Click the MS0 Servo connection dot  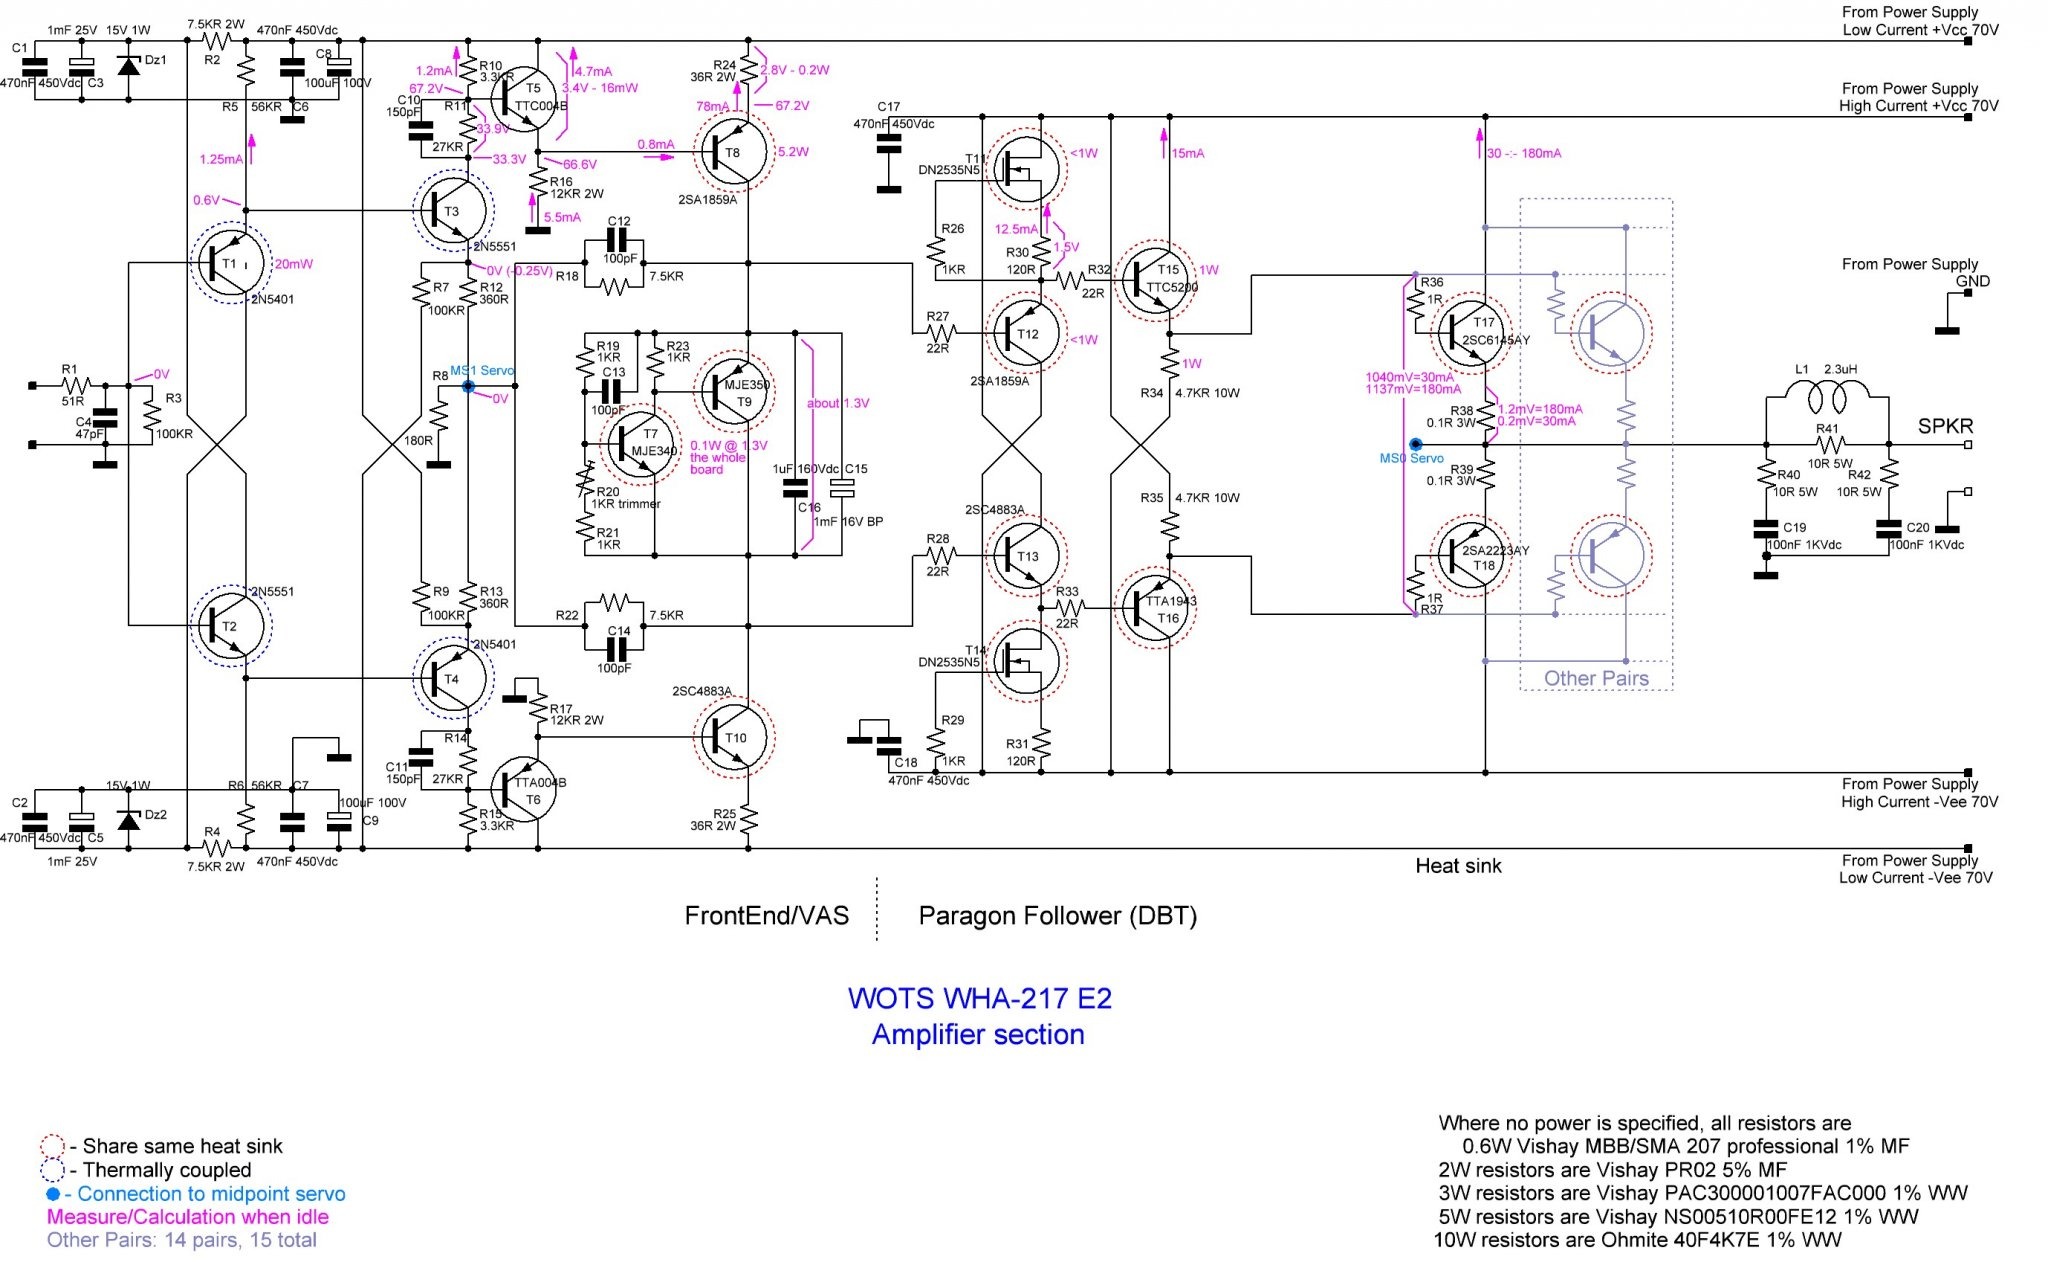pyautogui.click(x=1415, y=444)
